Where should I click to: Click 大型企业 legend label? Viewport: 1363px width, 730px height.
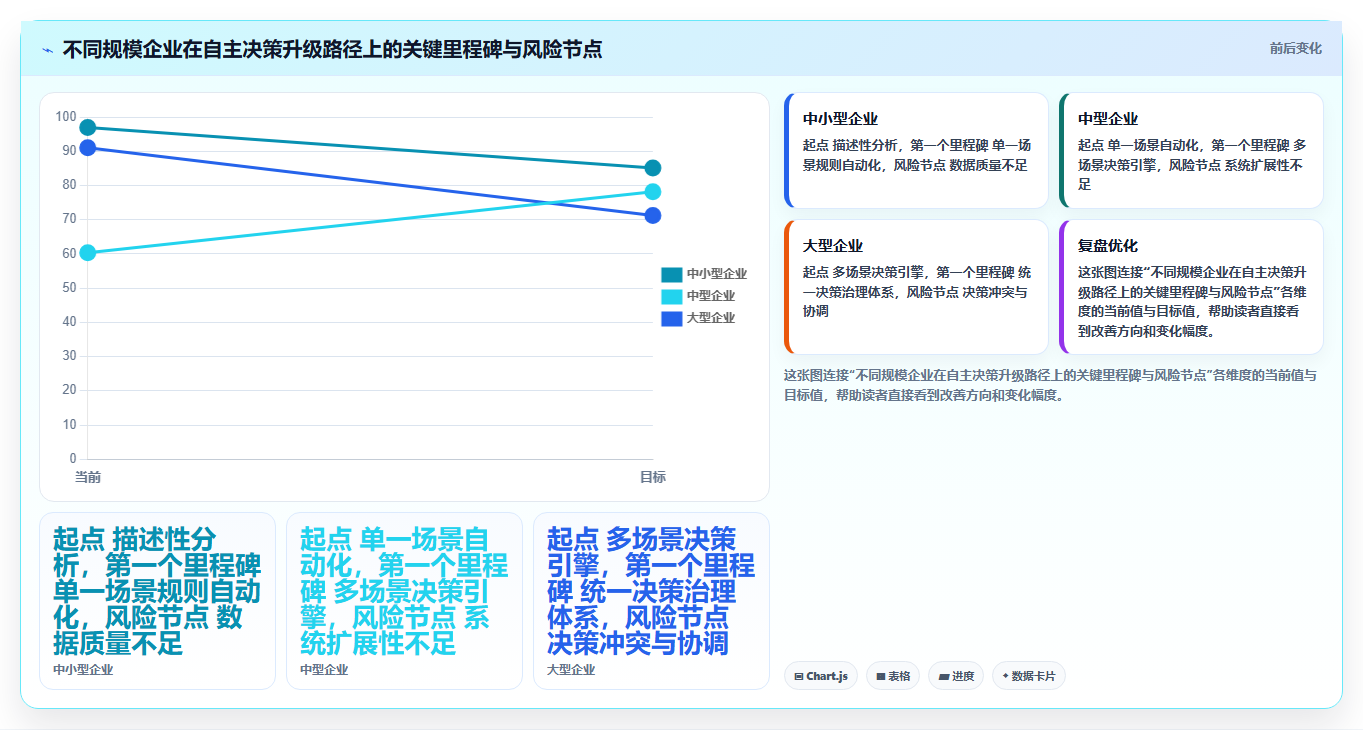pos(711,318)
